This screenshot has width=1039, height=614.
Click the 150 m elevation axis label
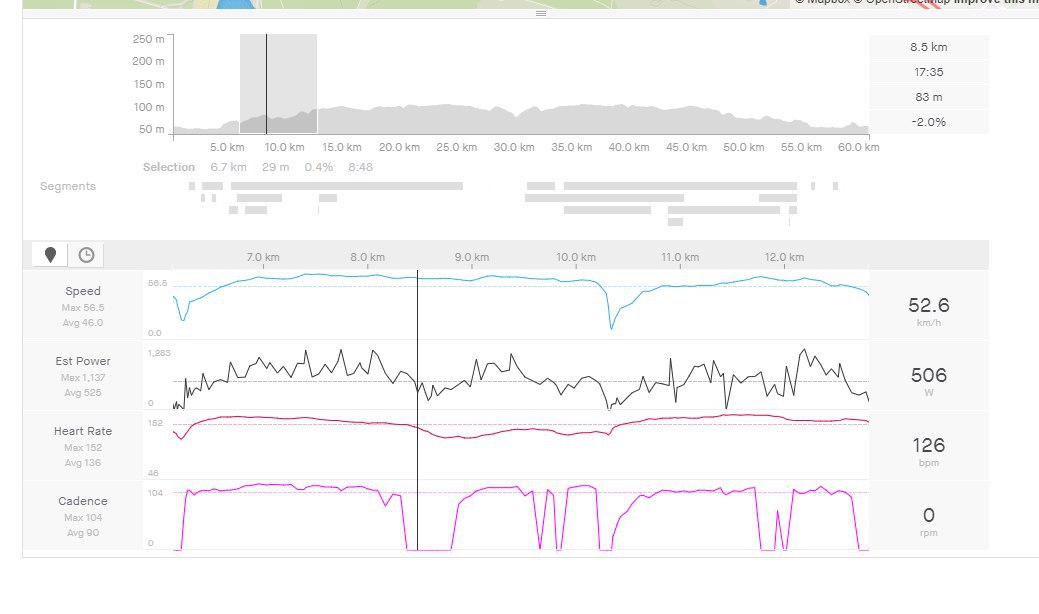[148, 84]
